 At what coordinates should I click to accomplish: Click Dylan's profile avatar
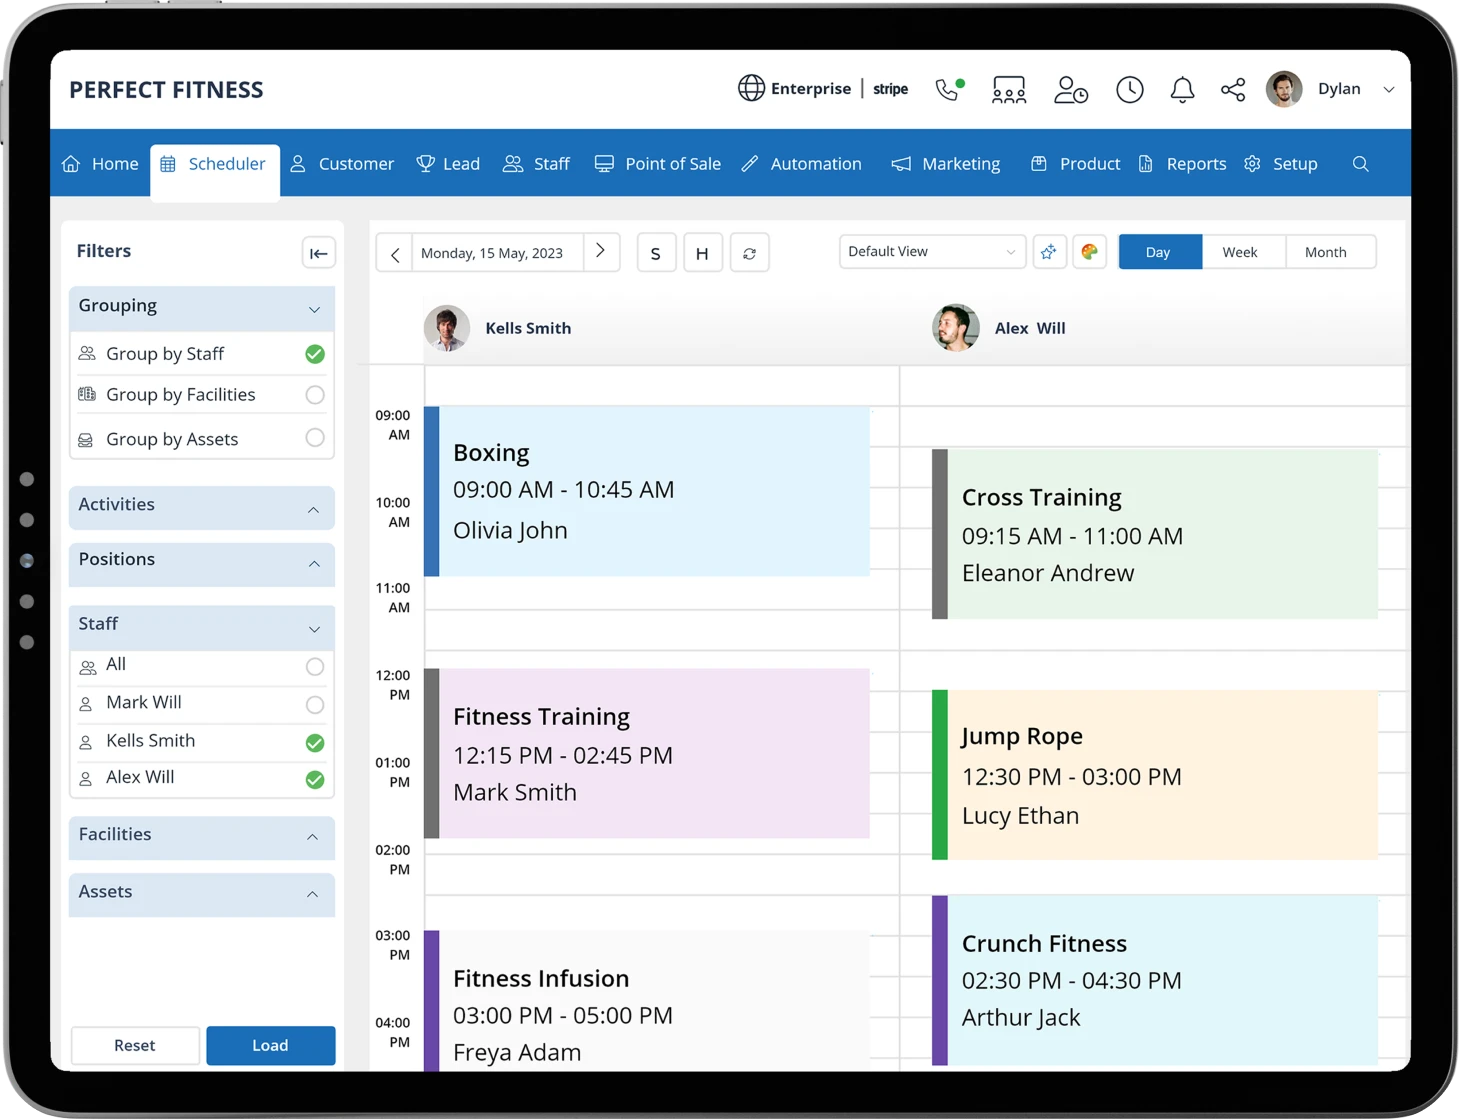click(1284, 89)
